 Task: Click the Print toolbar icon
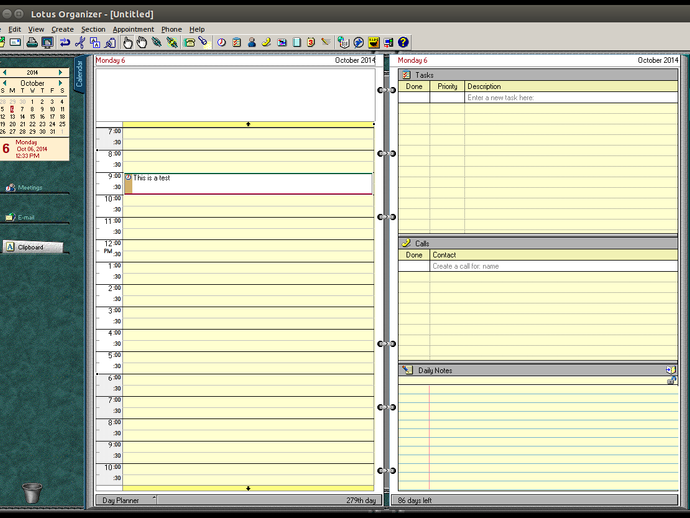click(x=32, y=42)
